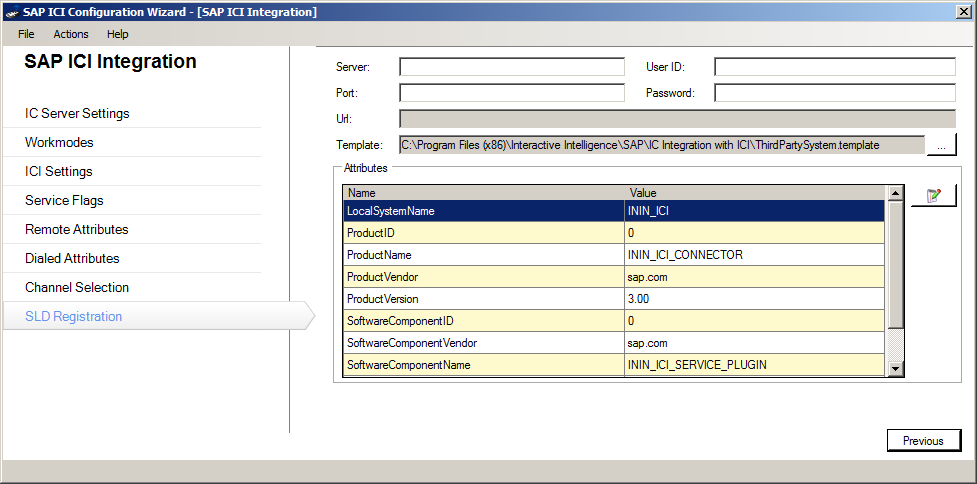Click the edit attribute icon button

coord(934,196)
